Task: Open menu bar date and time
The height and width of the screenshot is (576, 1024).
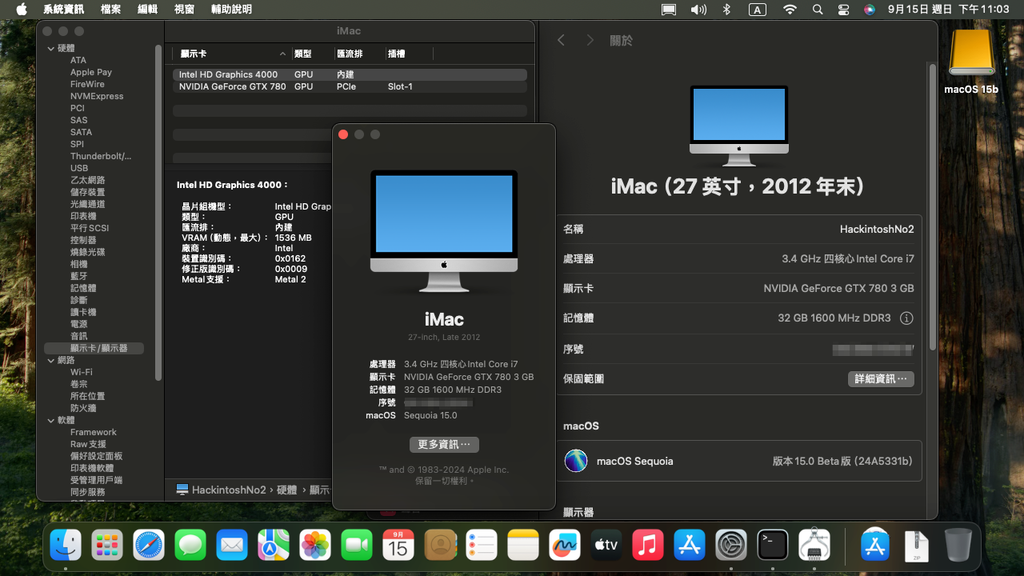Action: (948, 9)
